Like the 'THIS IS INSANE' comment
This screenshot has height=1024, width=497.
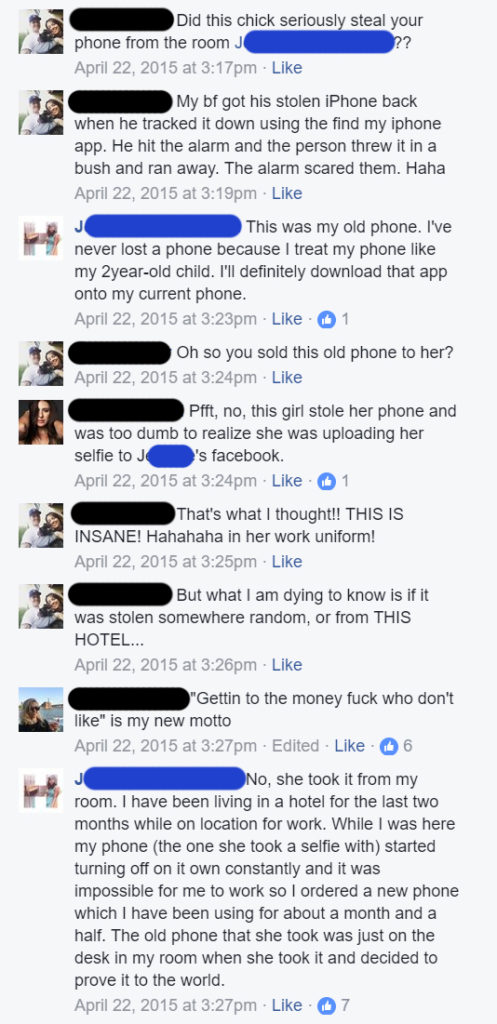[287, 562]
